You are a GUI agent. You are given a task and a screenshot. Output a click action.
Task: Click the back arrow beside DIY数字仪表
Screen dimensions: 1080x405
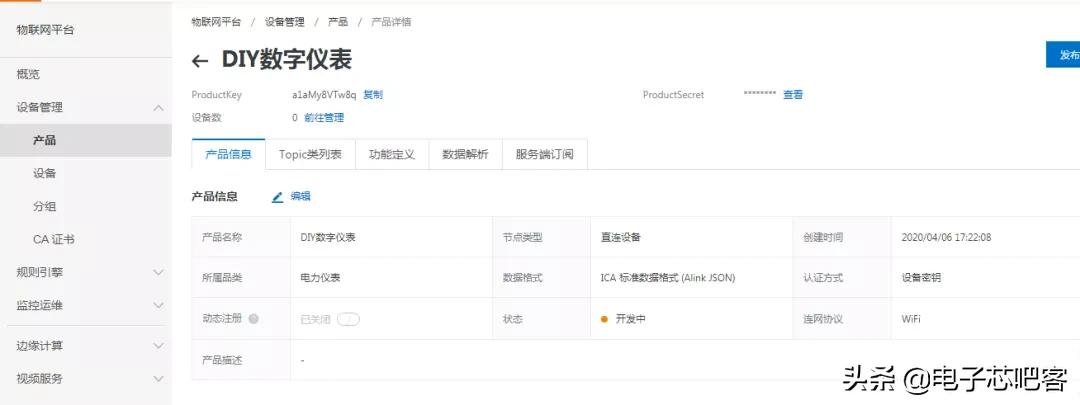click(x=200, y=61)
